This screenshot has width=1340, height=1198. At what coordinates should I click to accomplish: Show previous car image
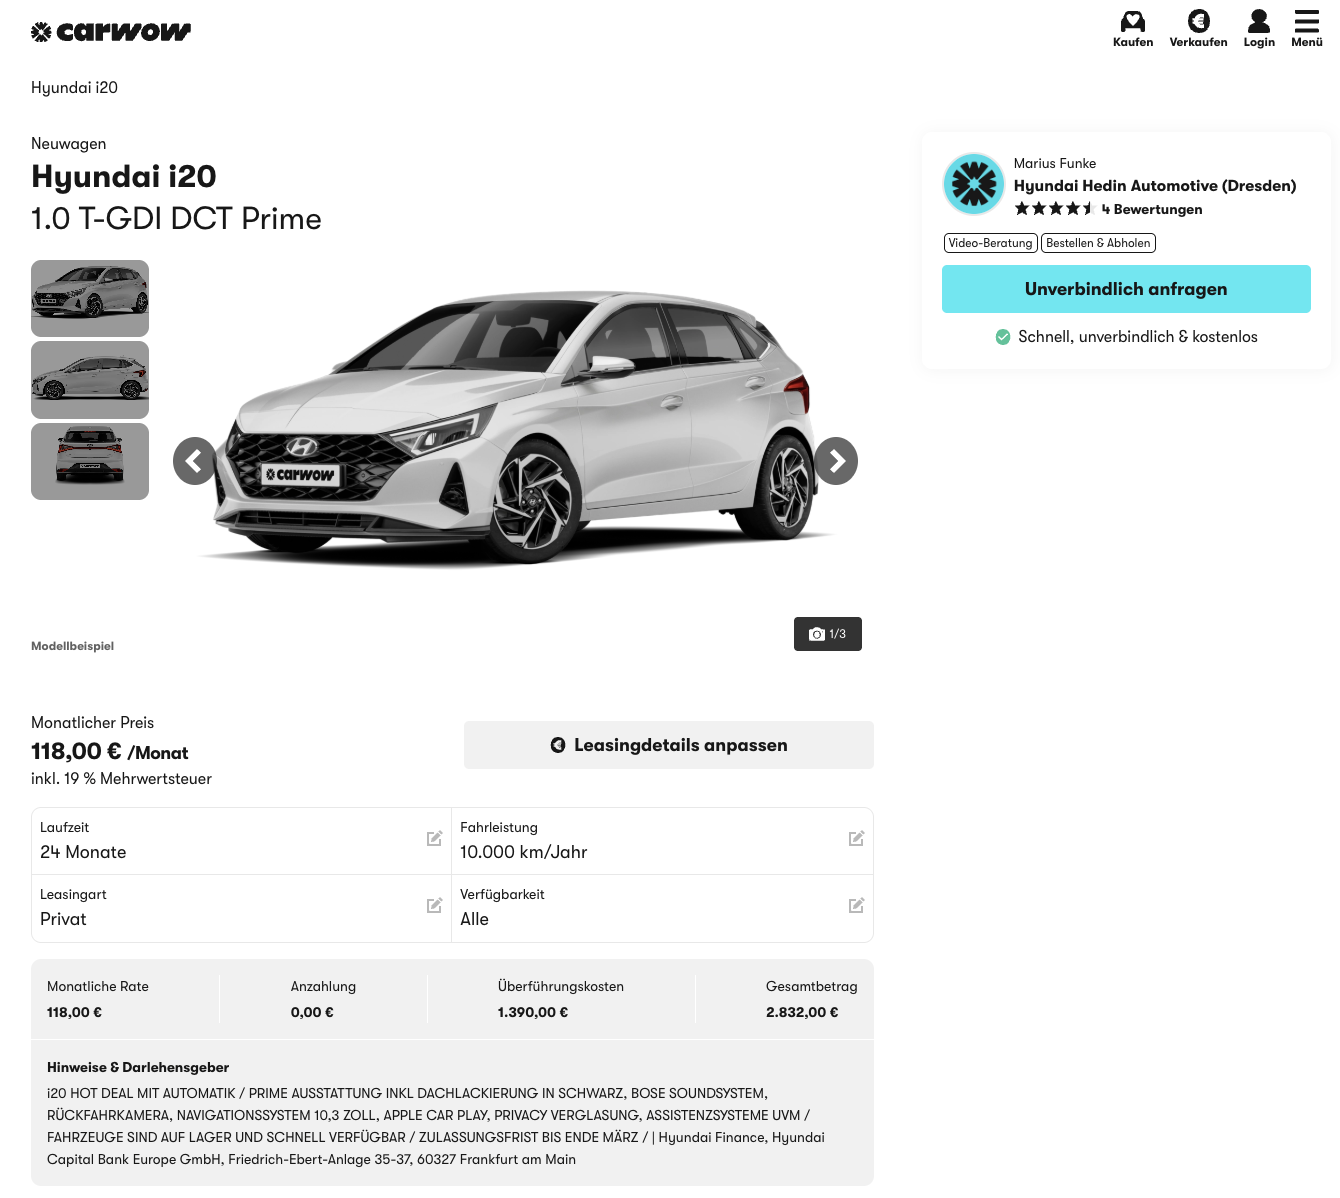tap(195, 461)
